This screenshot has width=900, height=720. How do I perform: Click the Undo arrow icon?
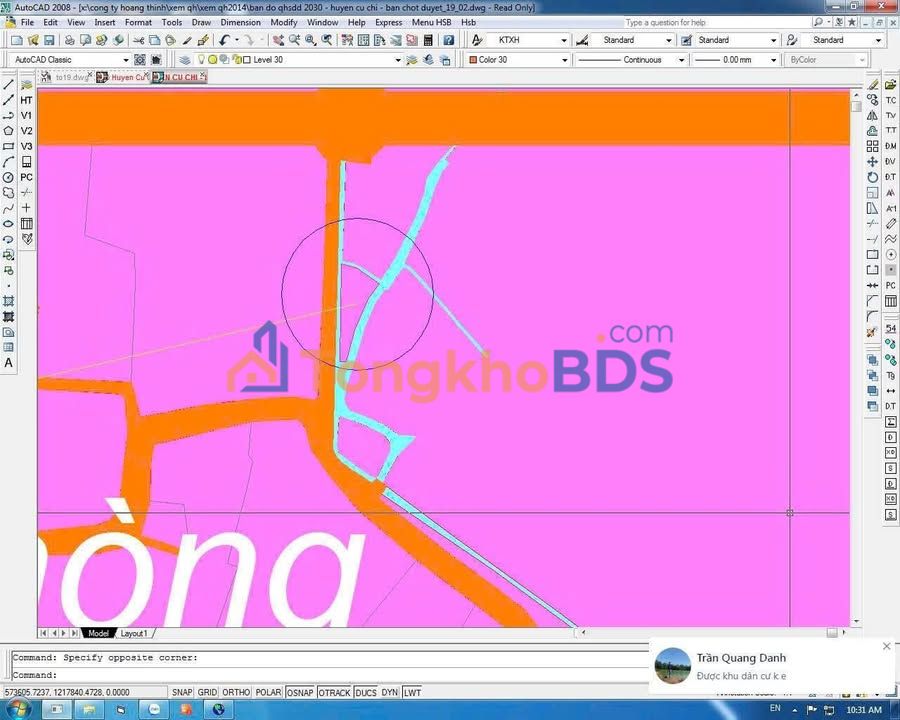224,40
